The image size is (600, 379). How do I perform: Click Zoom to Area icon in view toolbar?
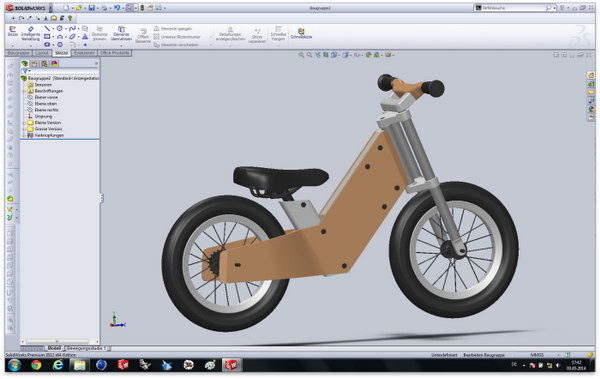pos(309,55)
